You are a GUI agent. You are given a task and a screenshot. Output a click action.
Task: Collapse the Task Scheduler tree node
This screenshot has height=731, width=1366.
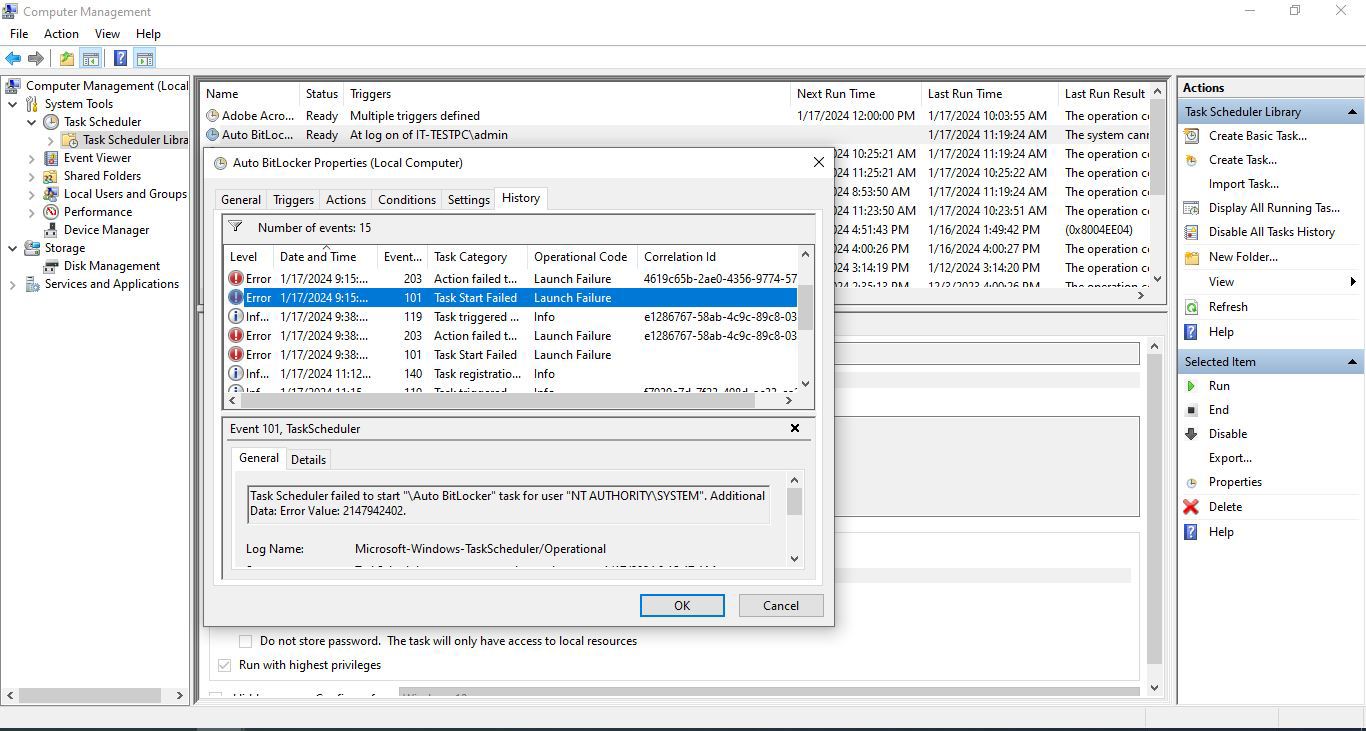(32, 122)
